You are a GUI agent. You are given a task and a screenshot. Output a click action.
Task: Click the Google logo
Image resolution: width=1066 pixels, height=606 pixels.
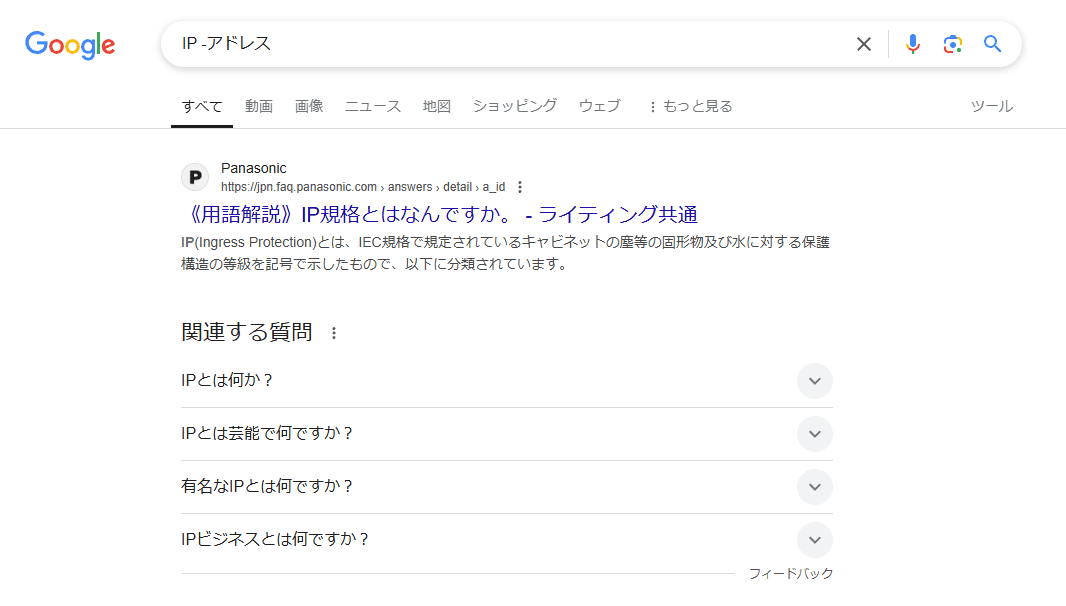(x=70, y=45)
